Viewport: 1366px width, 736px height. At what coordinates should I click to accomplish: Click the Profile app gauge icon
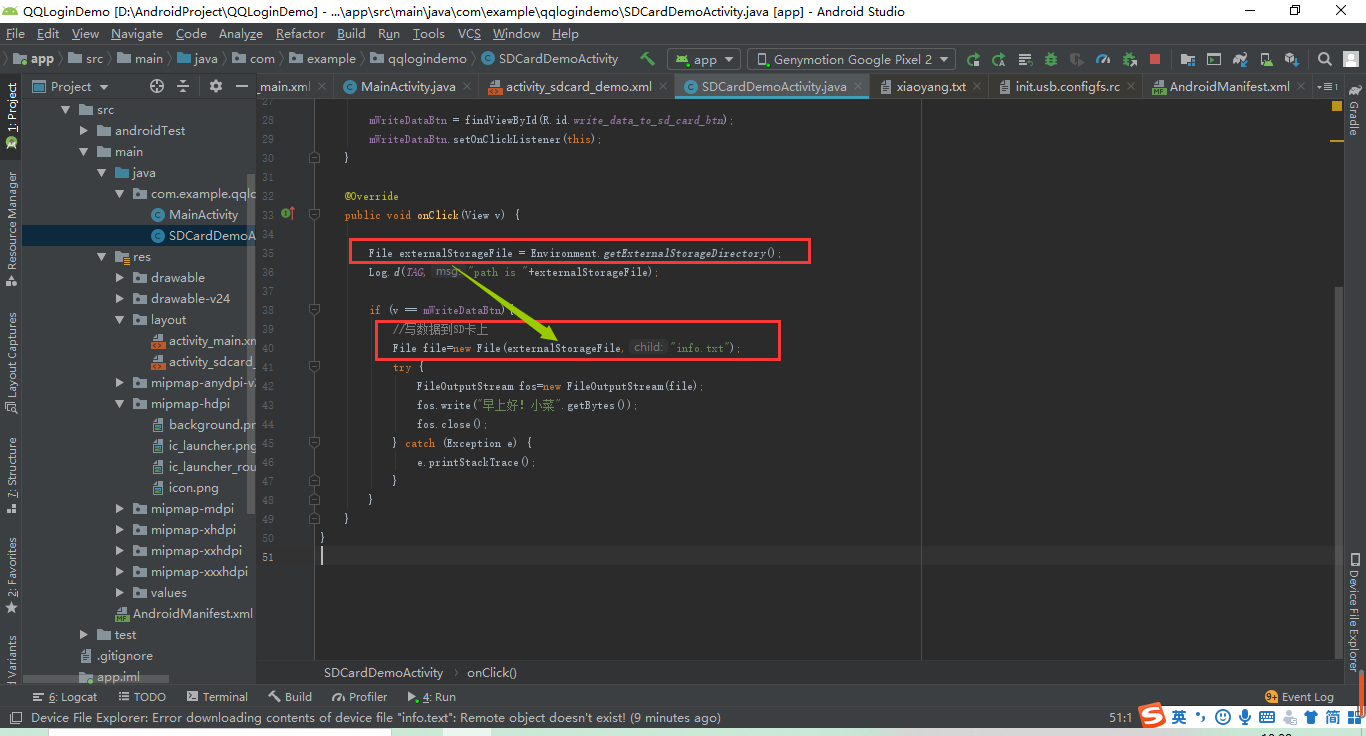[1103, 59]
